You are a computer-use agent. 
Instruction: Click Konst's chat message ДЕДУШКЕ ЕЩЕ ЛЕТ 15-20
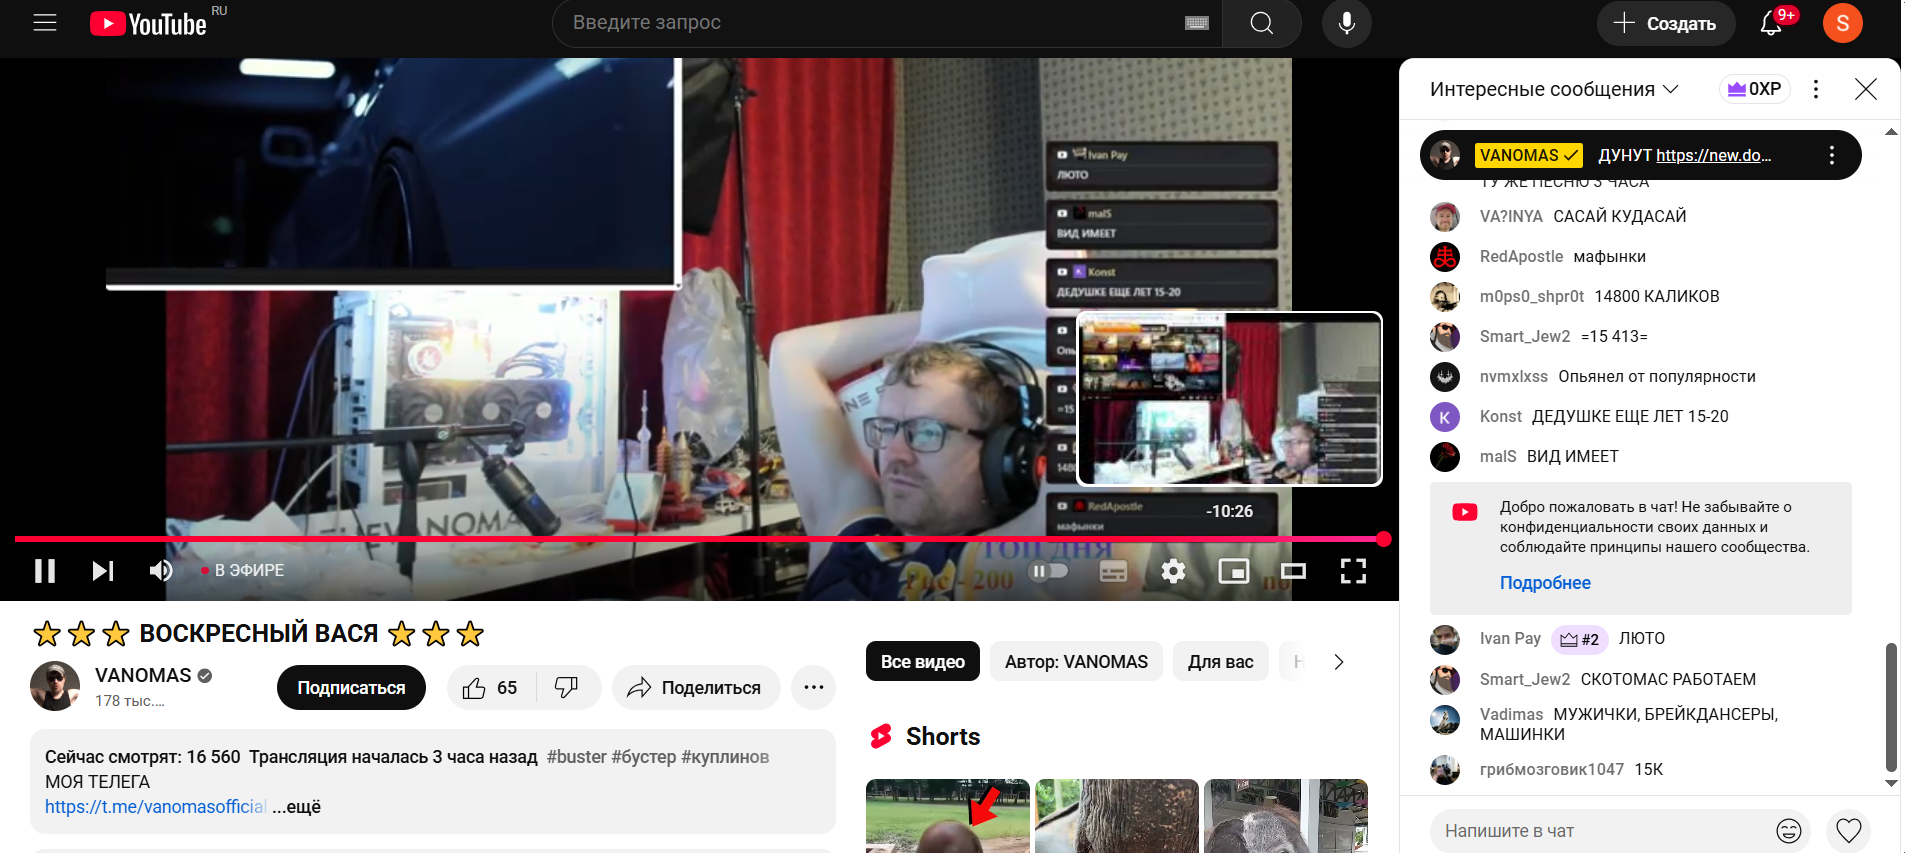click(1630, 417)
